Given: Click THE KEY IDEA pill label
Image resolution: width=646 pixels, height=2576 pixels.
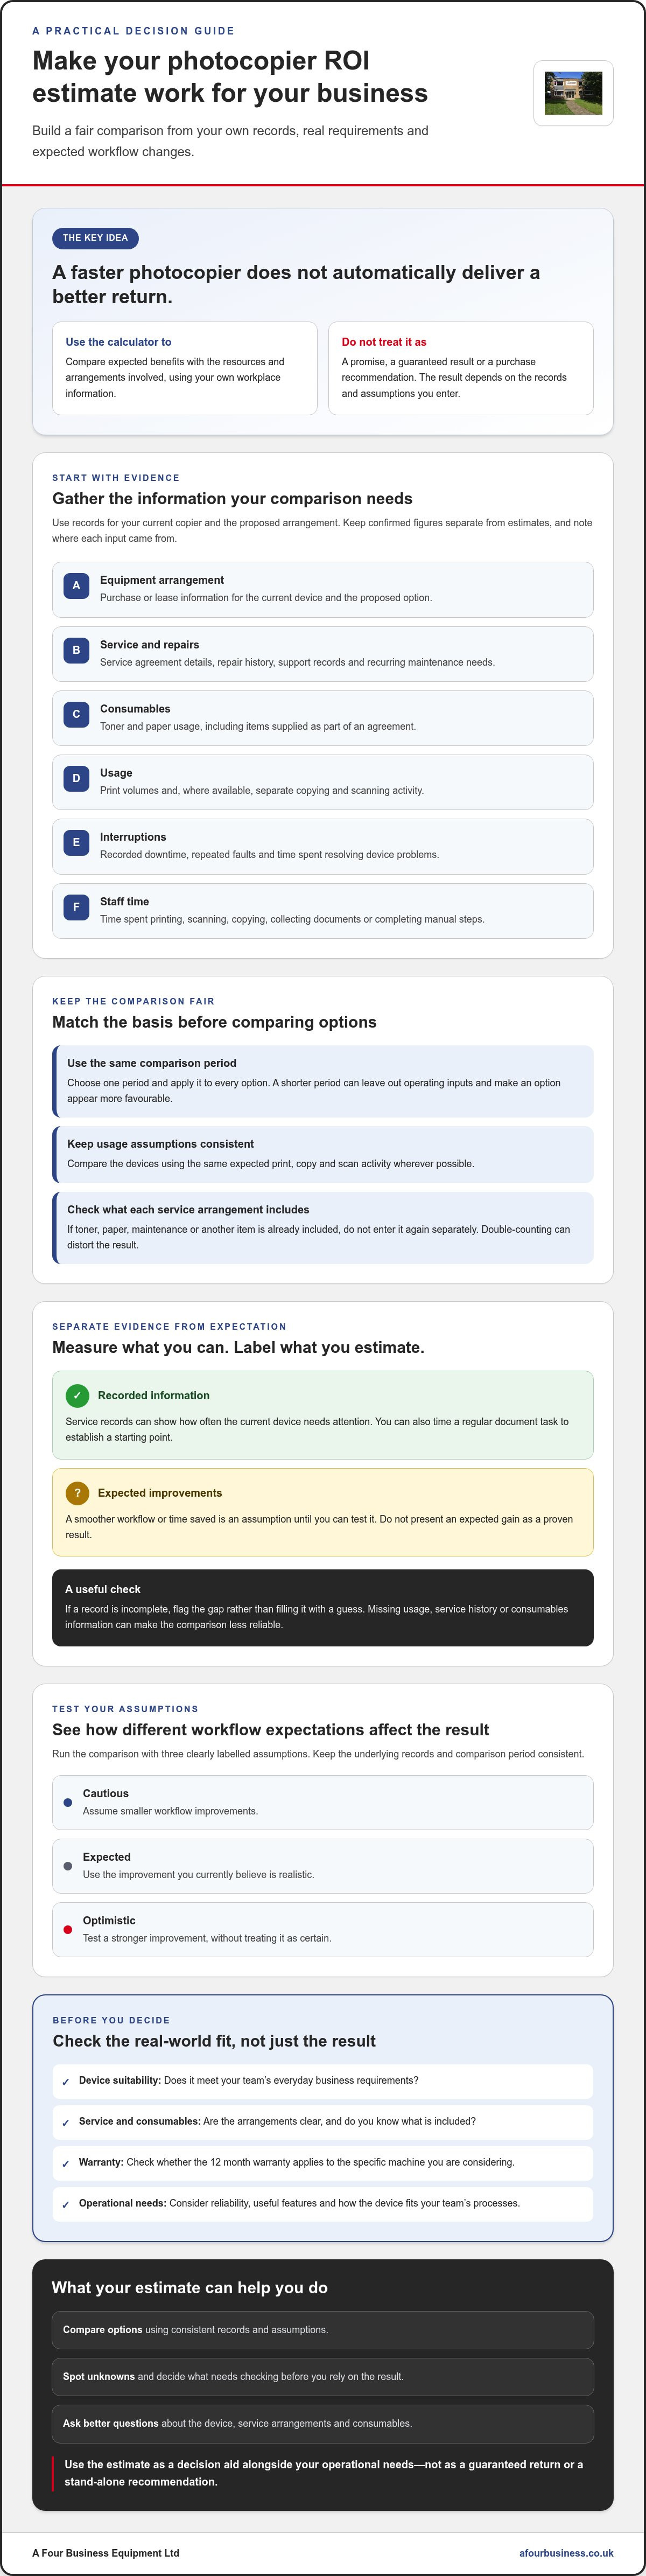Looking at the screenshot, I should (x=95, y=238).
